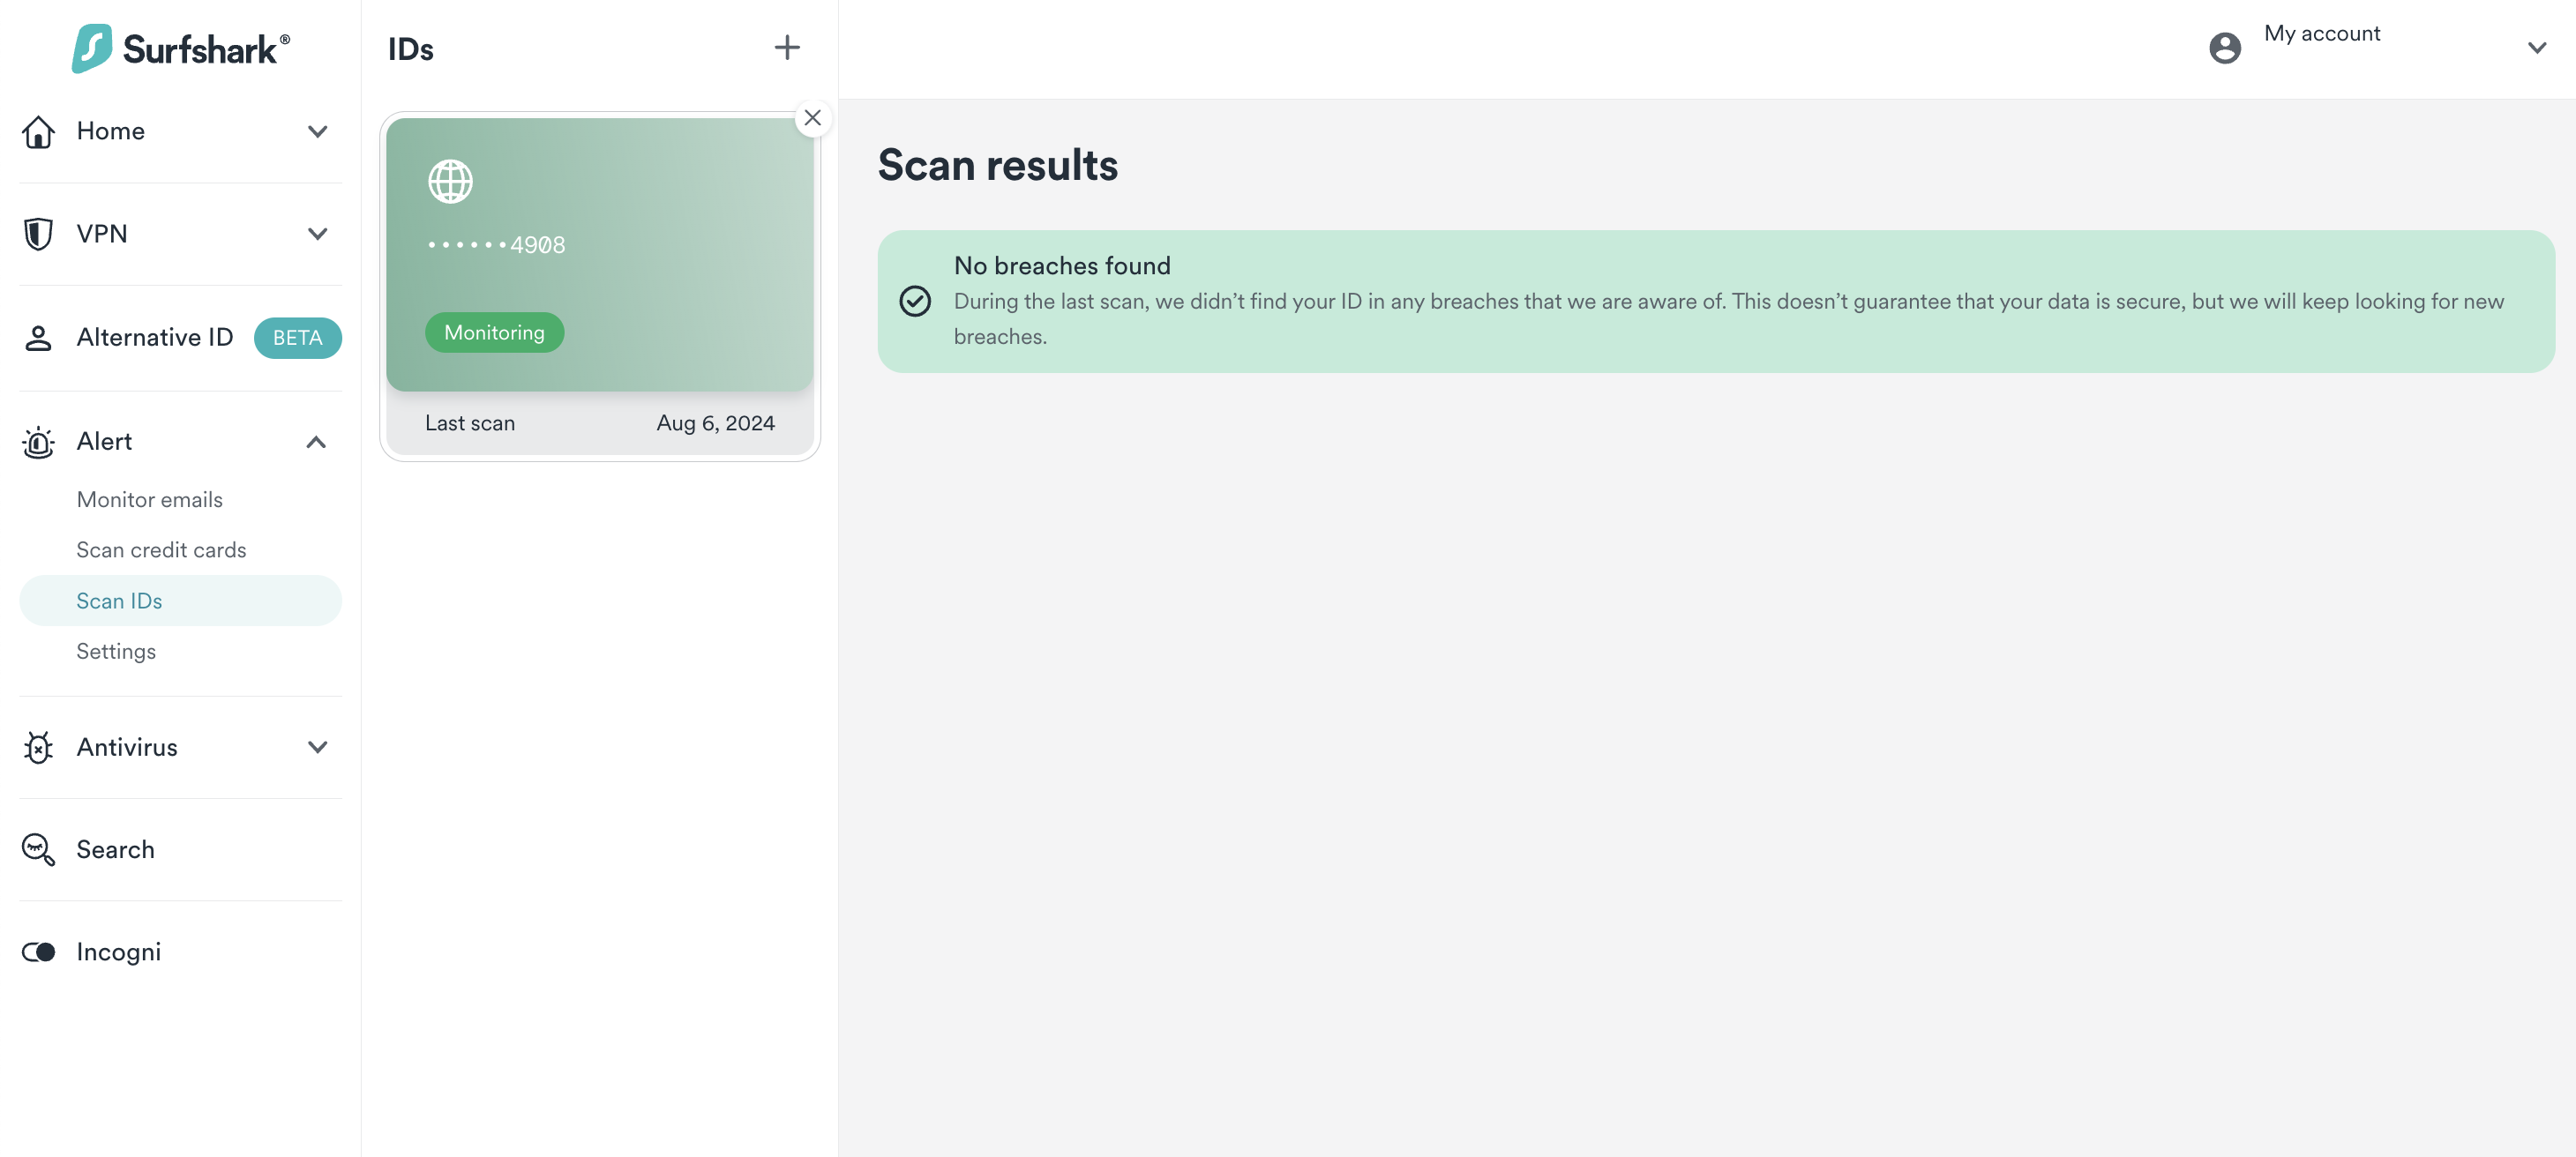
Task: Expand the VPN section chevron
Action: [317, 234]
